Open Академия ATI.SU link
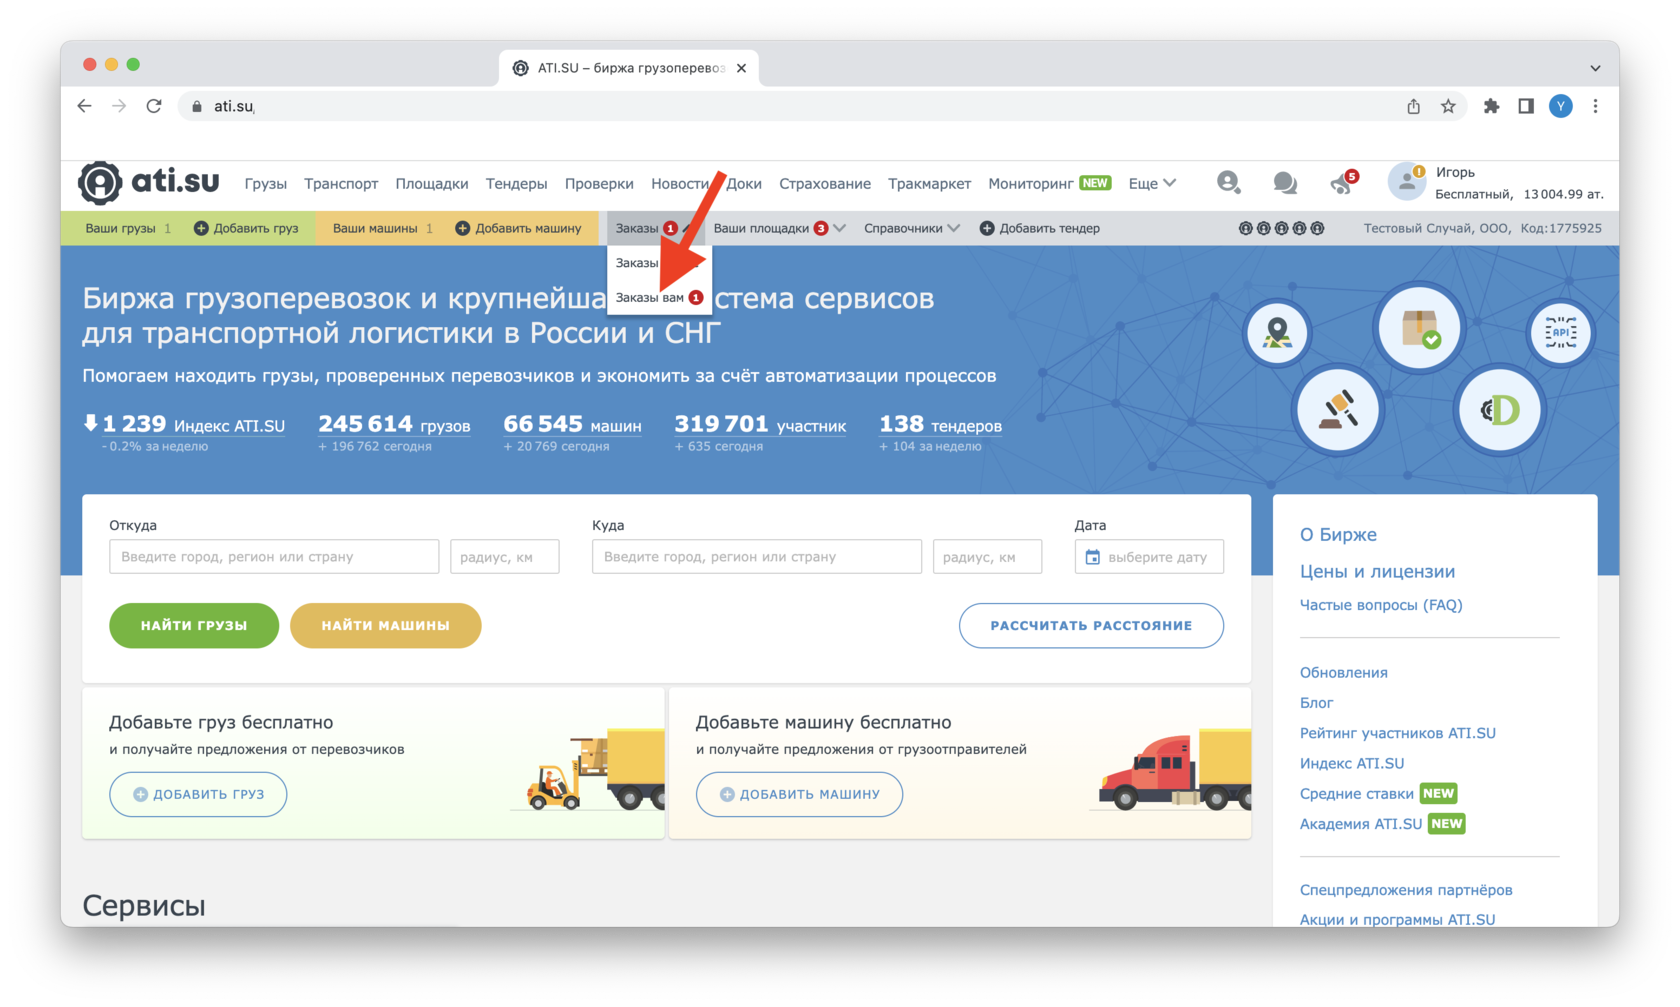The width and height of the screenshot is (1680, 1007). tap(1361, 824)
